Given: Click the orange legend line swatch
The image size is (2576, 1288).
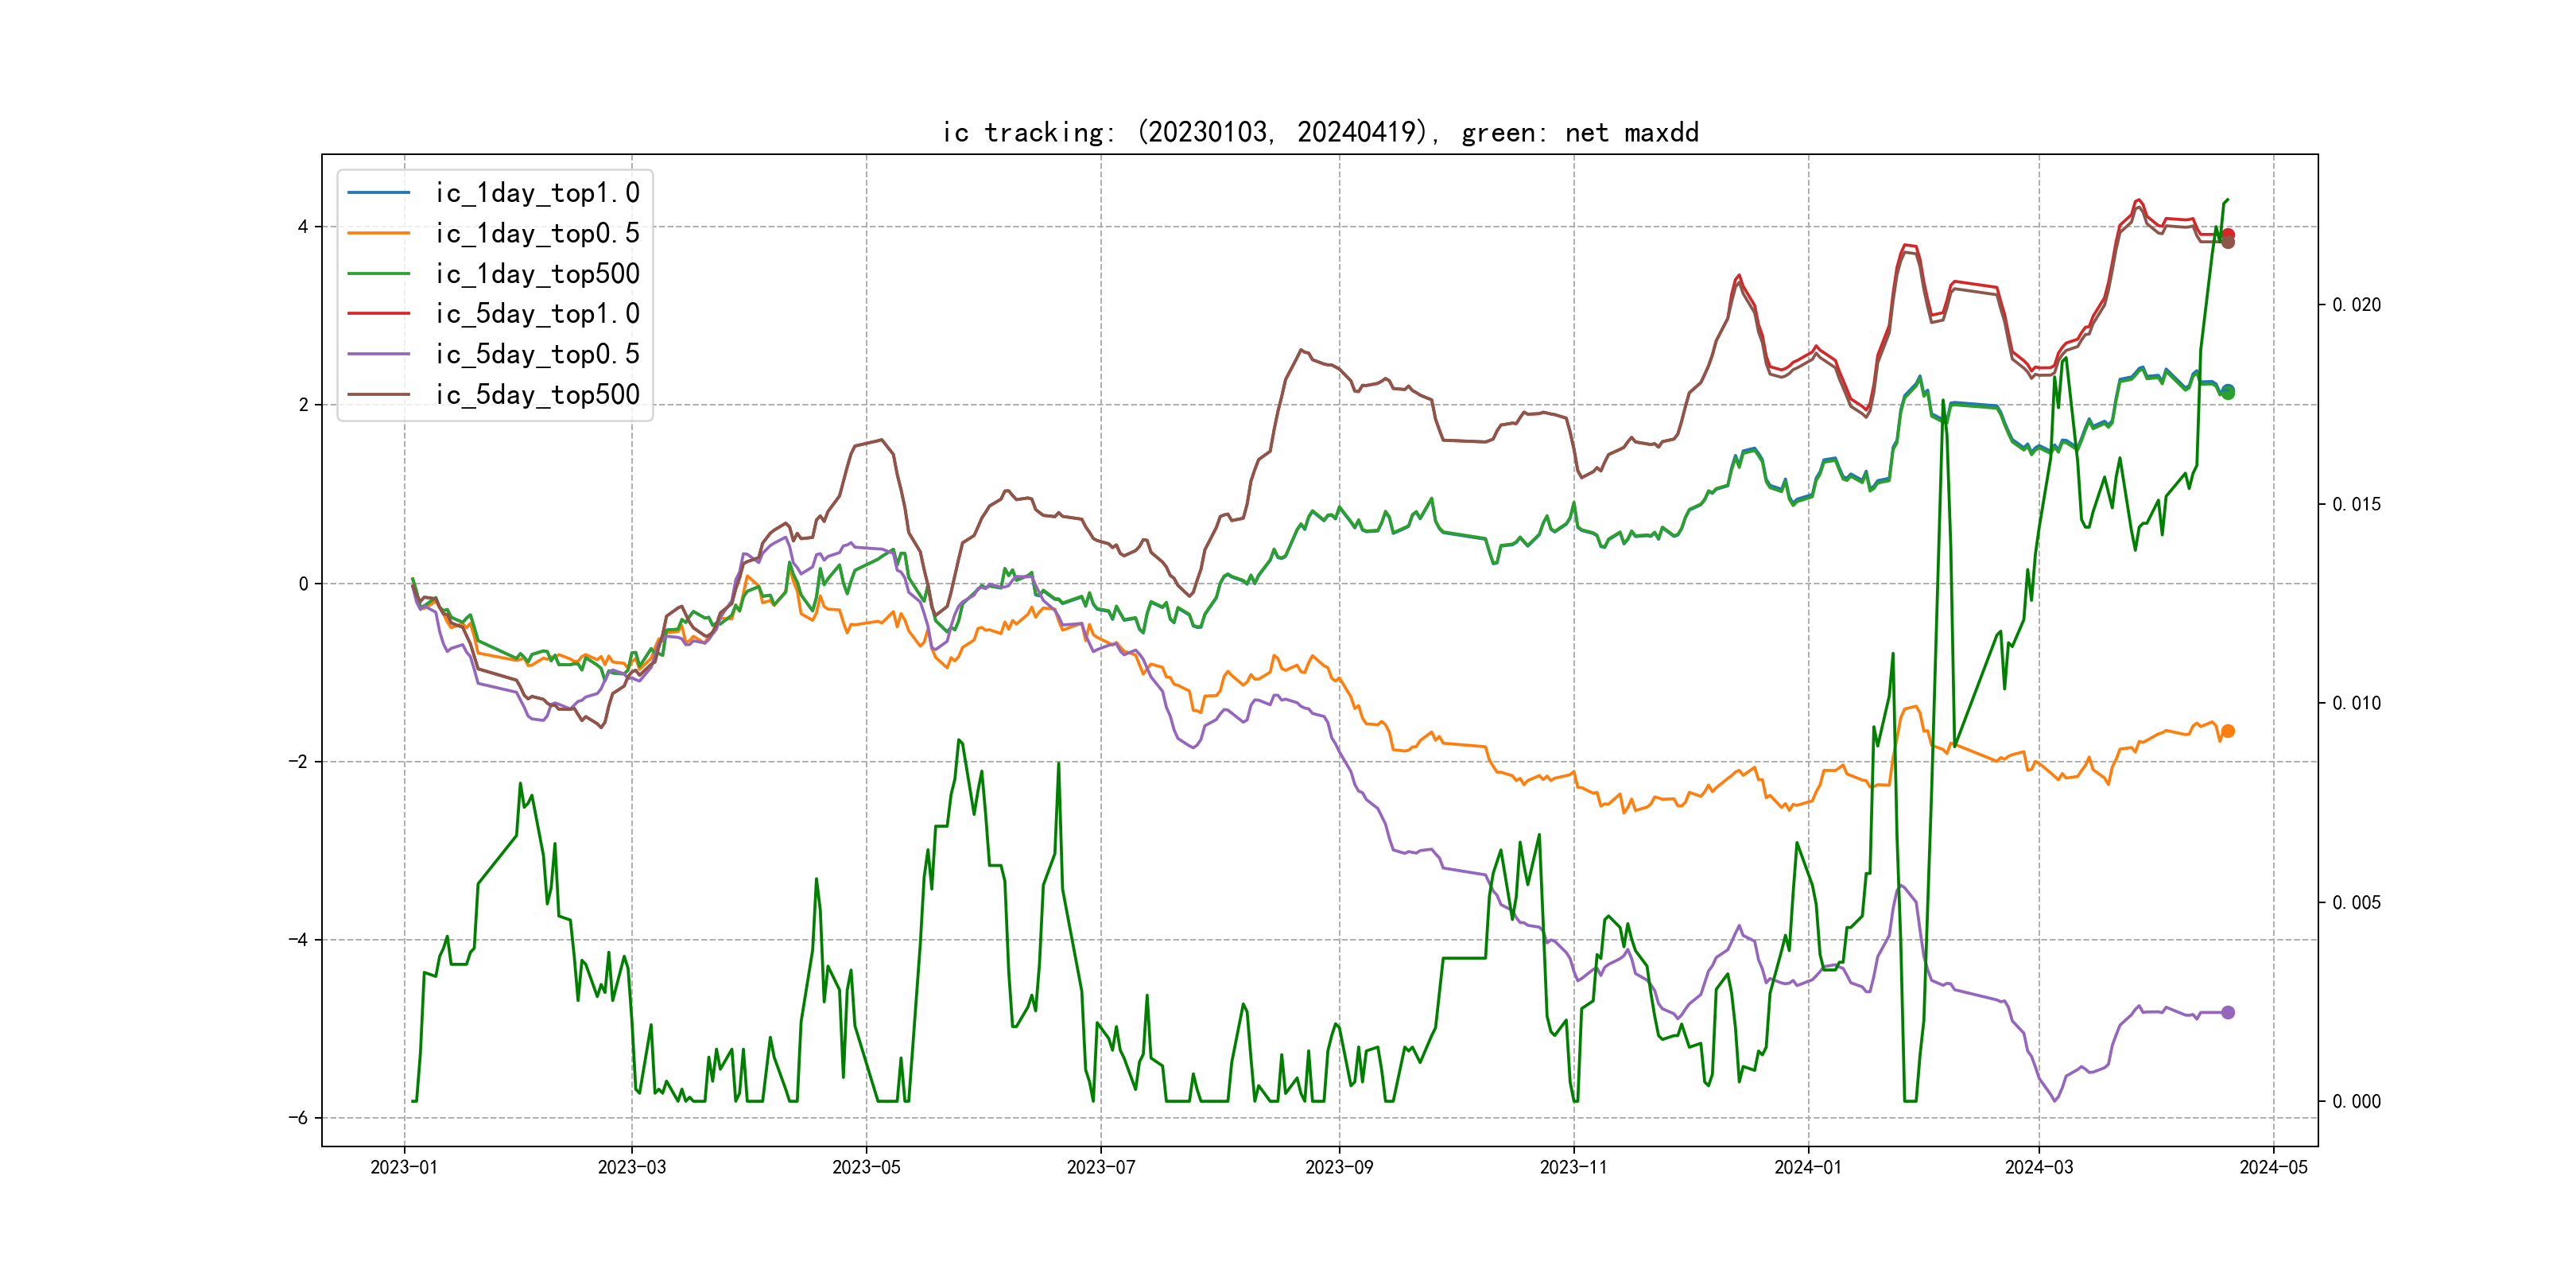Looking at the screenshot, I should pyautogui.click(x=378, y=233).
